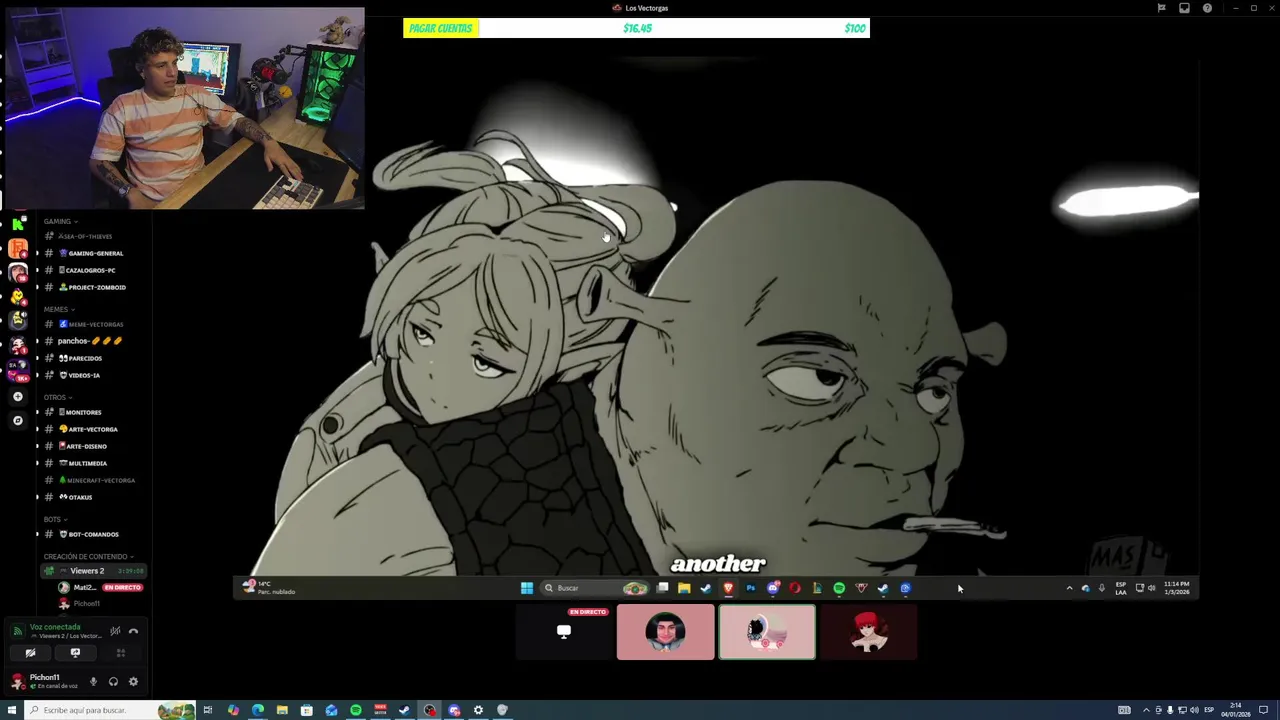
Task: Toggle deafen with the headphones icon
Action: point(113,682)
